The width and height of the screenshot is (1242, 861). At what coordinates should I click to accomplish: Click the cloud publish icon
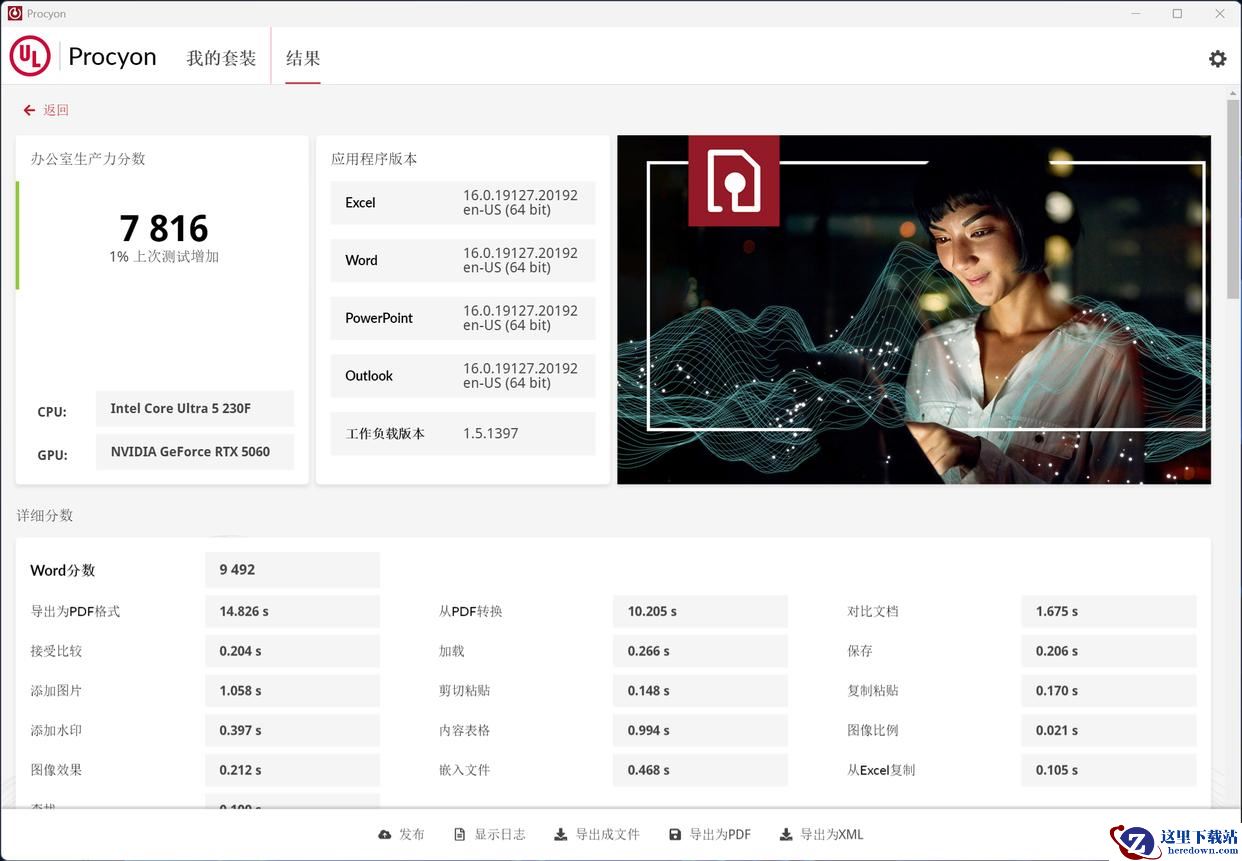pos(385,834)
